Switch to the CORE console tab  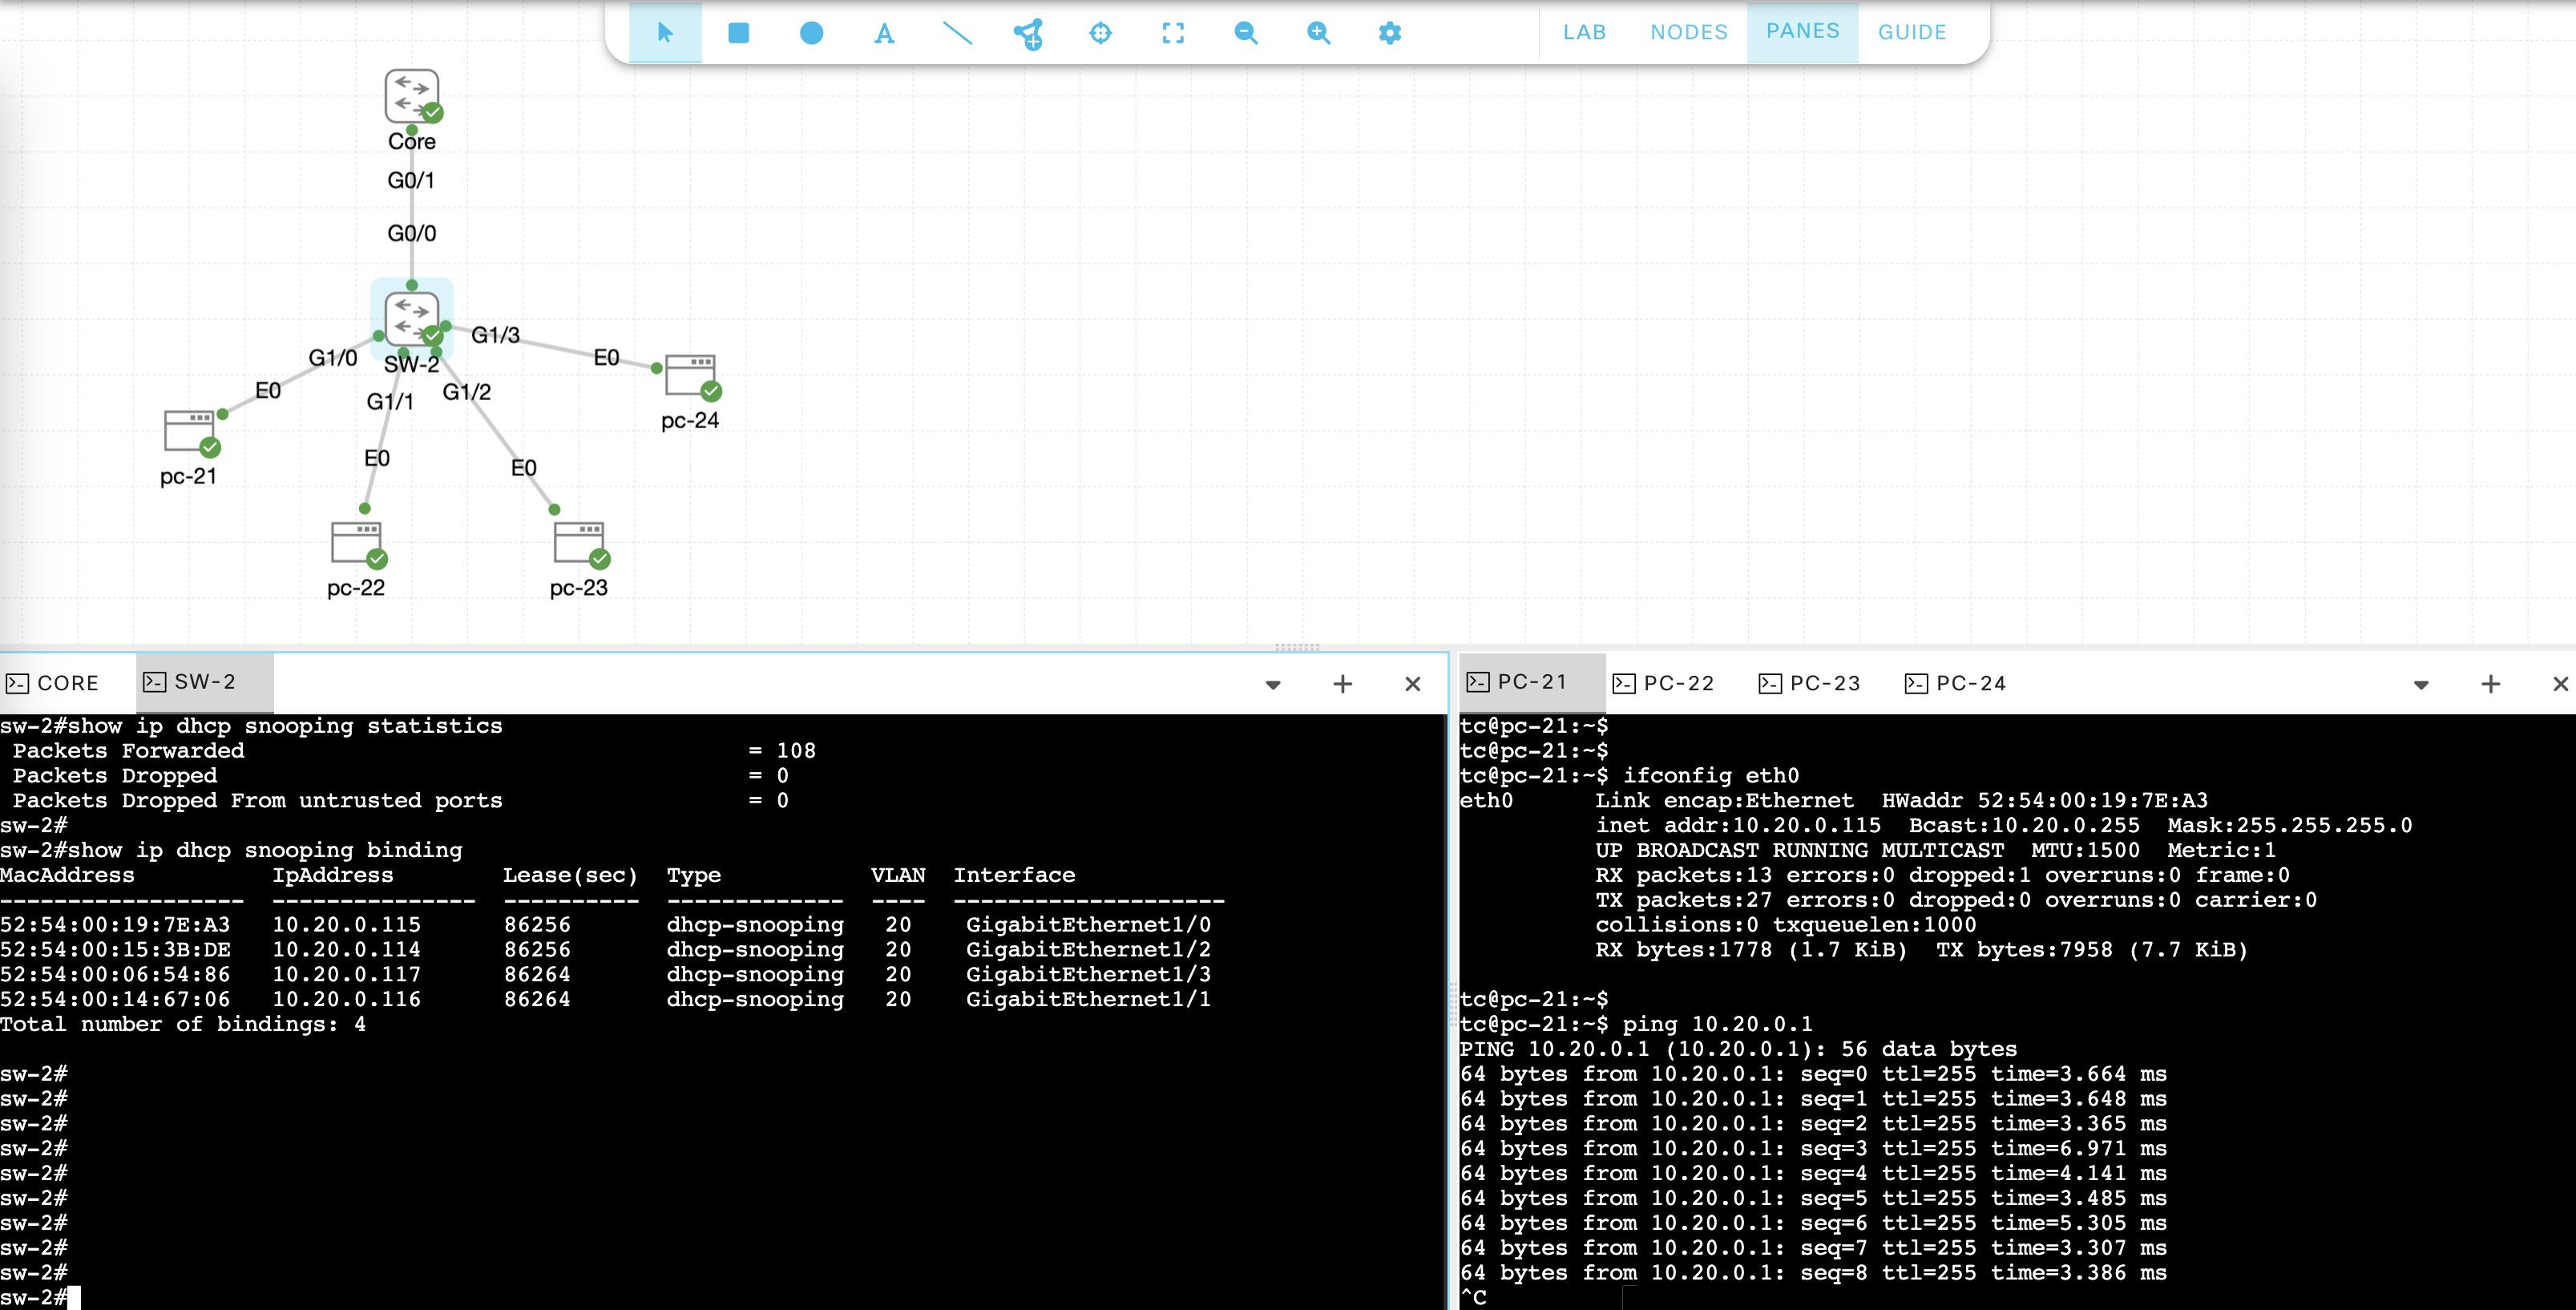click(x=54, y=683)
